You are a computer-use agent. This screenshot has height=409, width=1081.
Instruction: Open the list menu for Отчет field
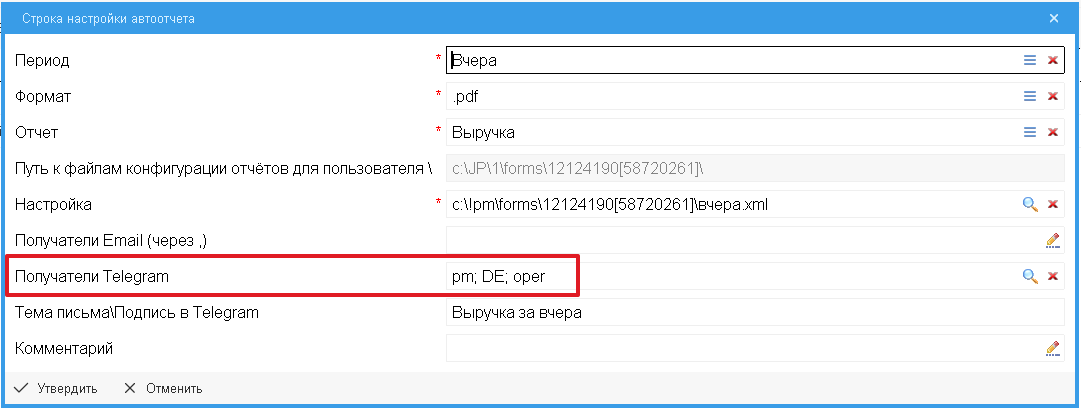(x=1030, y=132)
